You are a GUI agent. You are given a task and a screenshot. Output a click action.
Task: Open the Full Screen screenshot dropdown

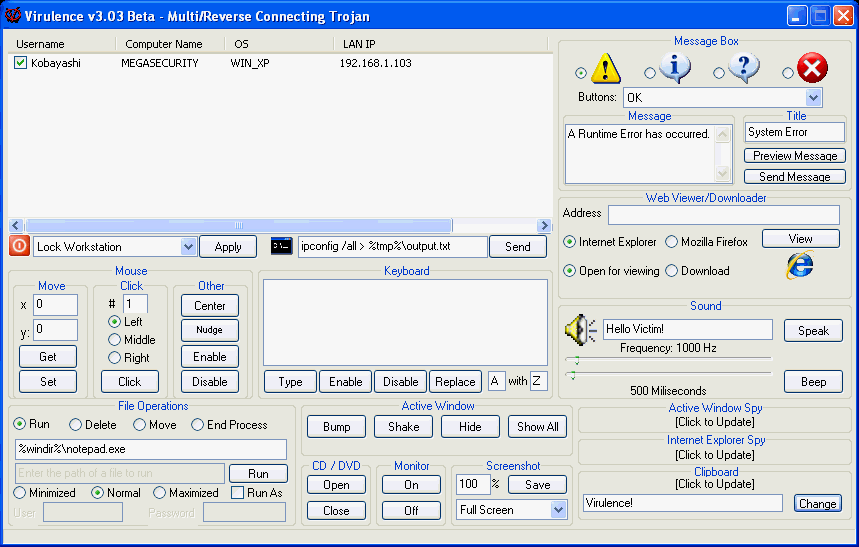click(558, 510)
